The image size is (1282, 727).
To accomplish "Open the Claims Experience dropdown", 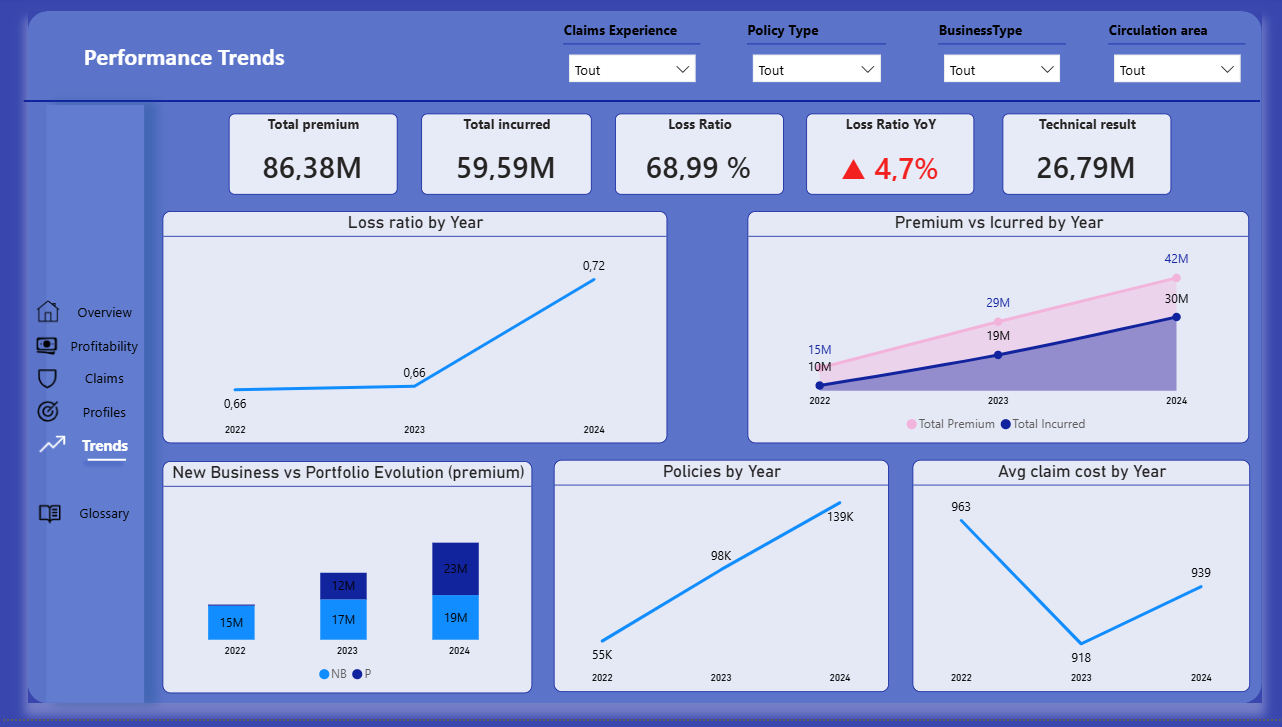I will 632,70.
